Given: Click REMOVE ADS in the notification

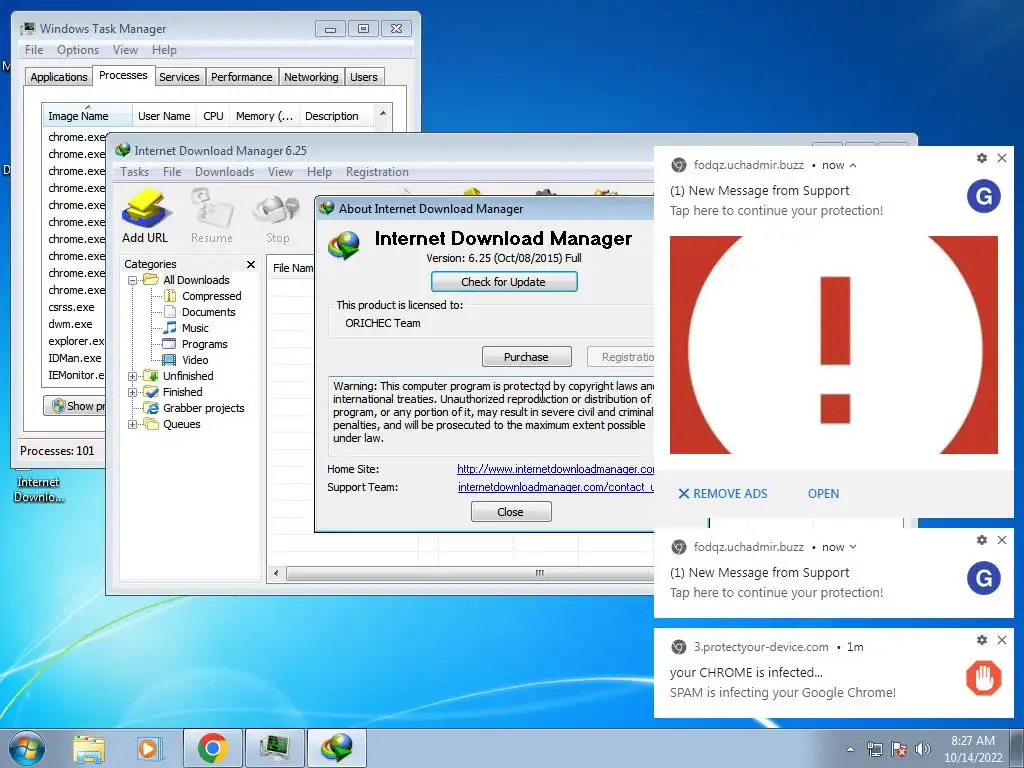Looking at the screenshot, I should click(723, 494).
